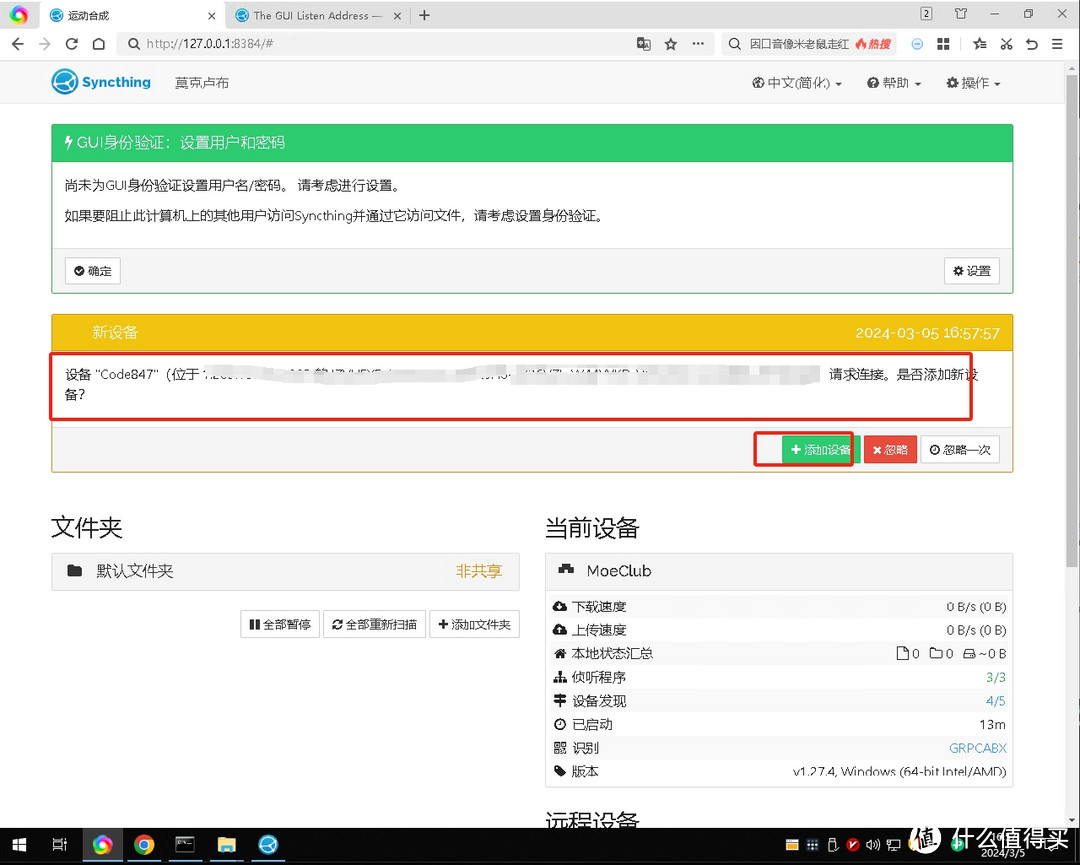Click the folder icon beside 默认文件夹

point(75,570)
